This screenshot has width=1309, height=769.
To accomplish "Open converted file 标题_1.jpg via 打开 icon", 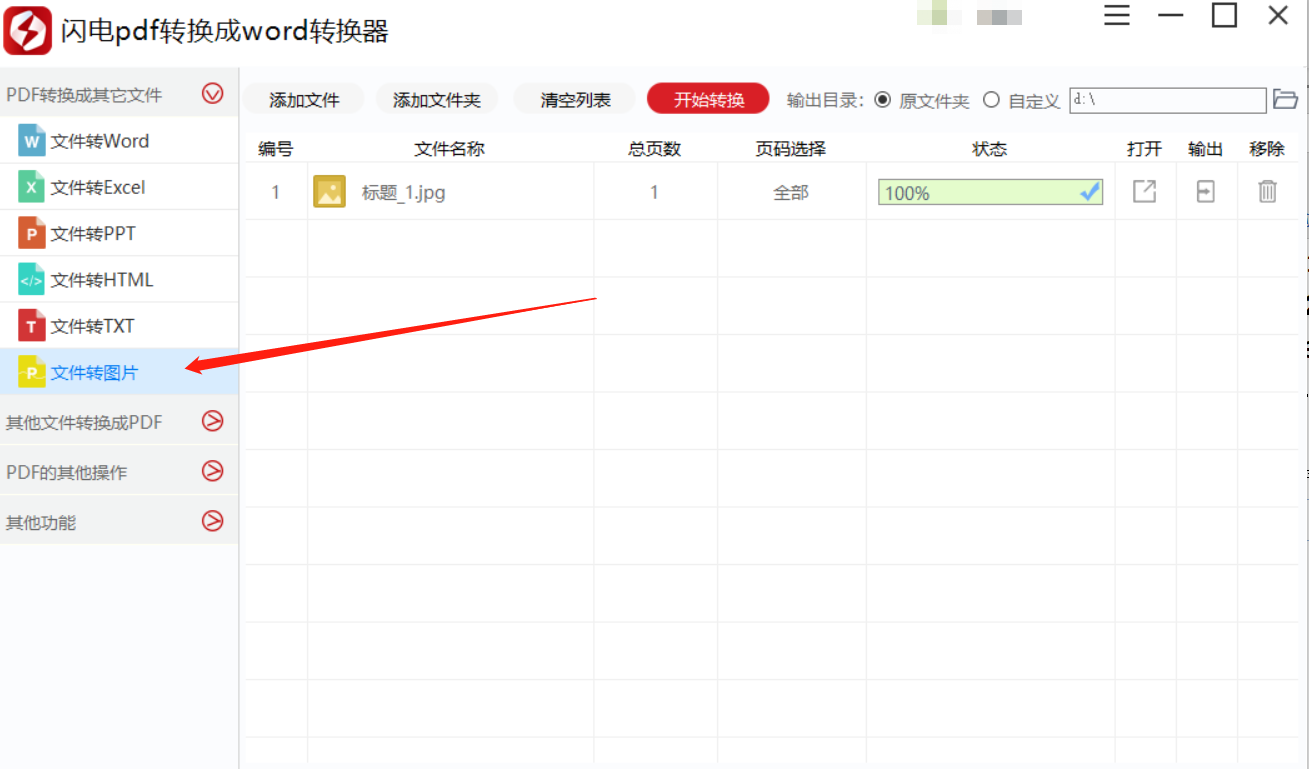I will [x=1144, y=191].
